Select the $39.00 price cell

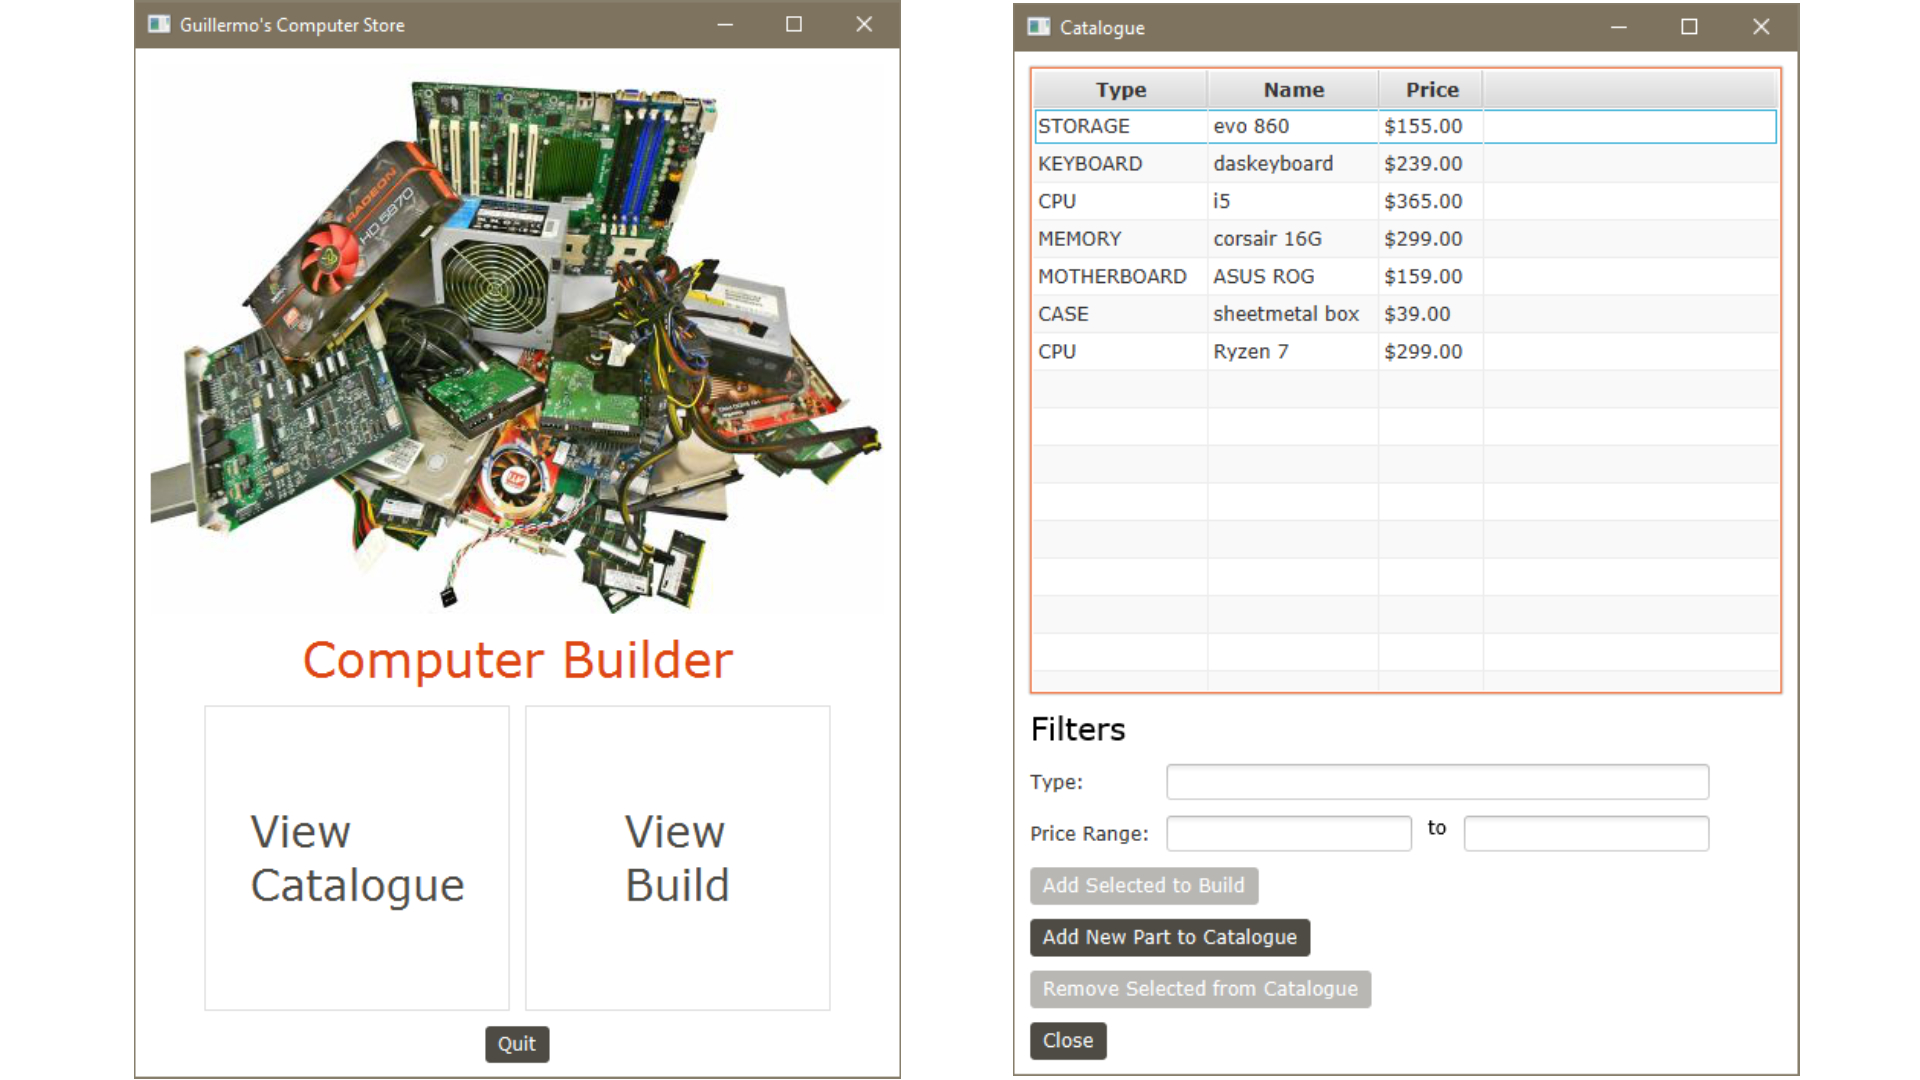[1431, 314]
